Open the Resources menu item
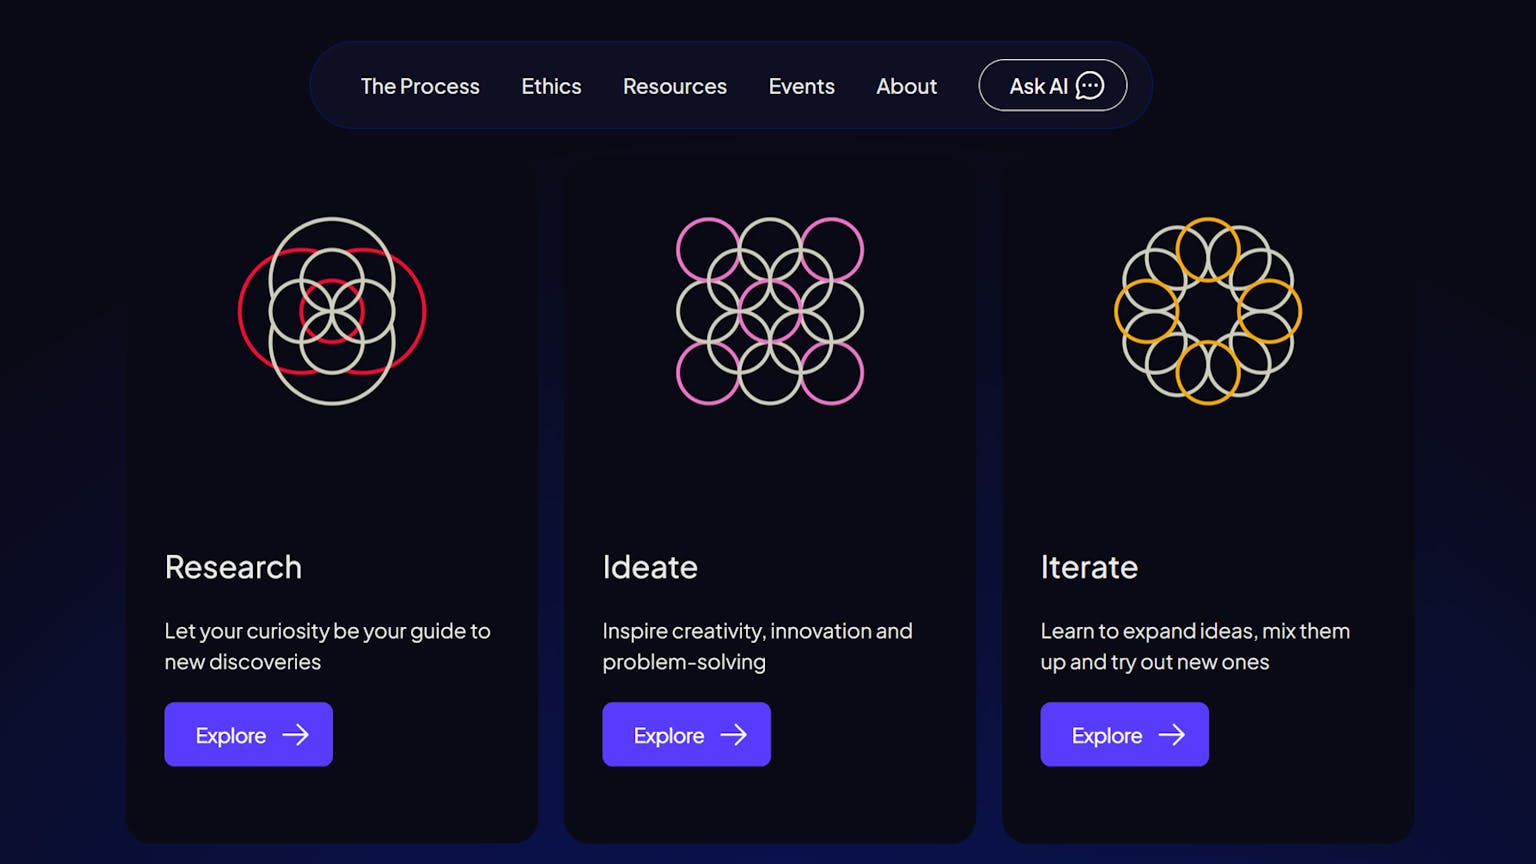 (675, 86)
